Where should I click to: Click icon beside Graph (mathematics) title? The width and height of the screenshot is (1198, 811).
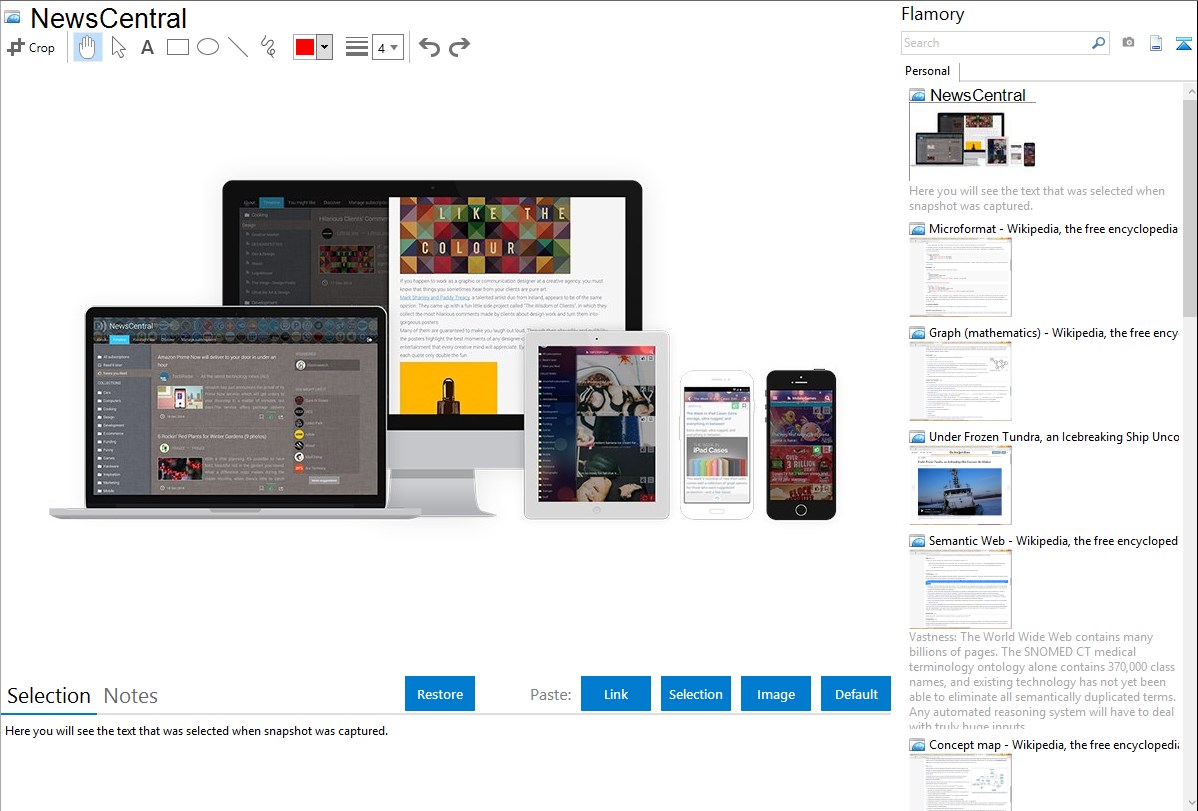[x=917, y=333]
